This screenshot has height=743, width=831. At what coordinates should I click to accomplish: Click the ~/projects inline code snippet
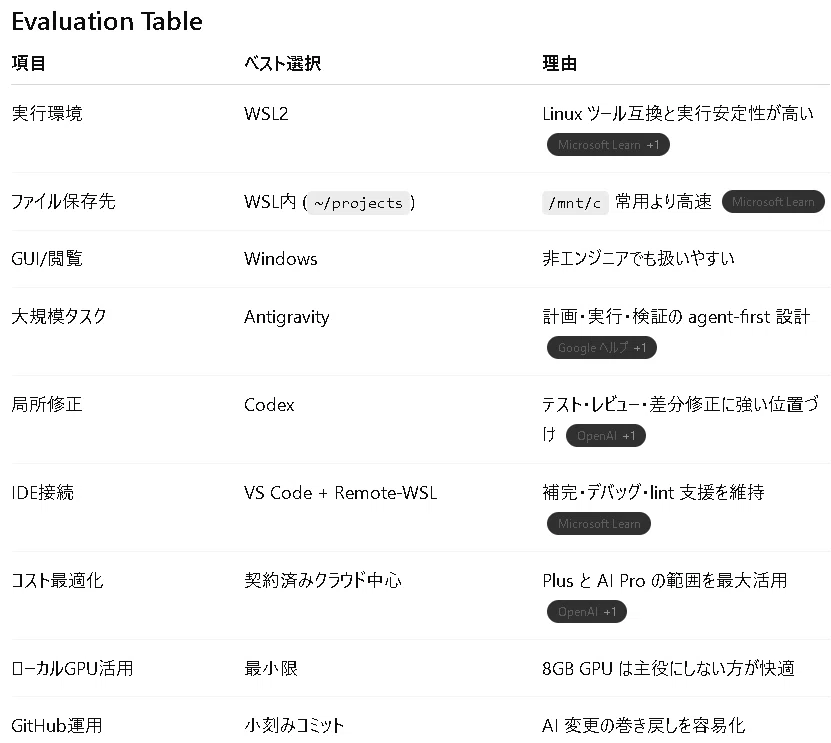tap(358, 203)
